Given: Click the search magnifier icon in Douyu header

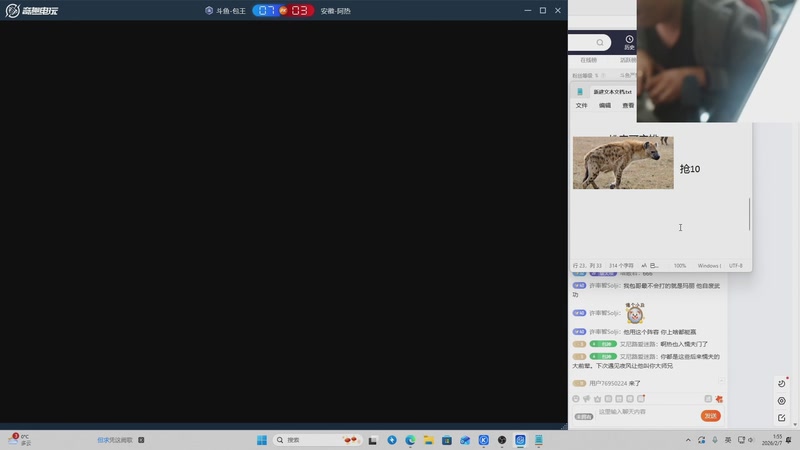Looking at the screenshot, I should 600,43.
